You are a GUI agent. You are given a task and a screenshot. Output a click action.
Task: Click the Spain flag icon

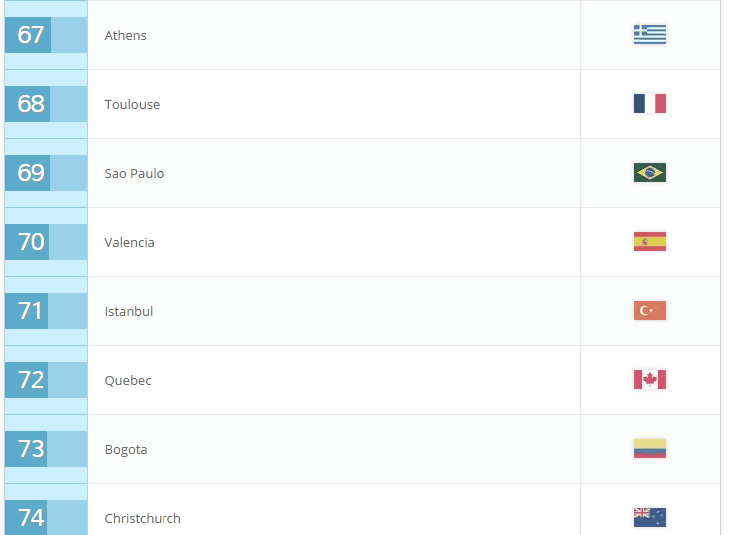pos(649,241)
